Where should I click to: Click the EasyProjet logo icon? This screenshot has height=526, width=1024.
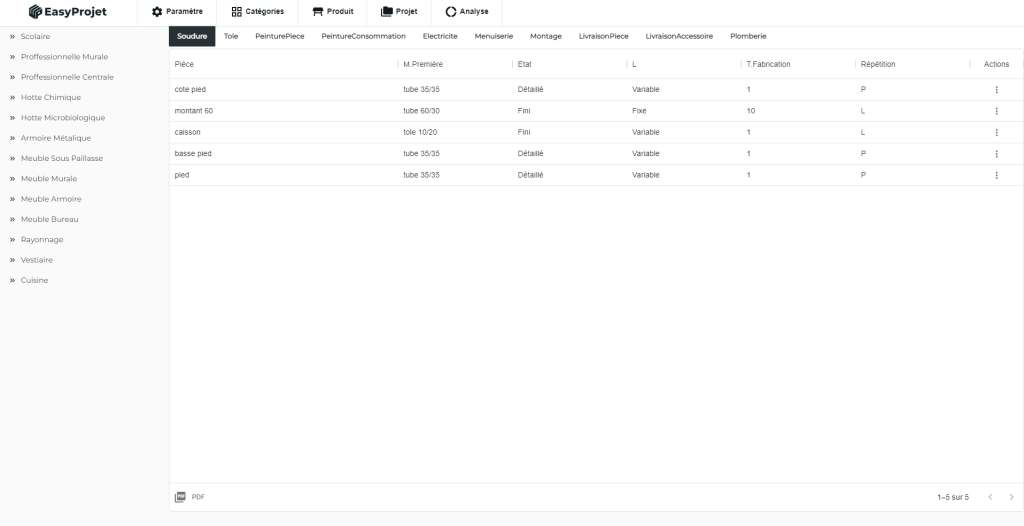click(35, 12)
